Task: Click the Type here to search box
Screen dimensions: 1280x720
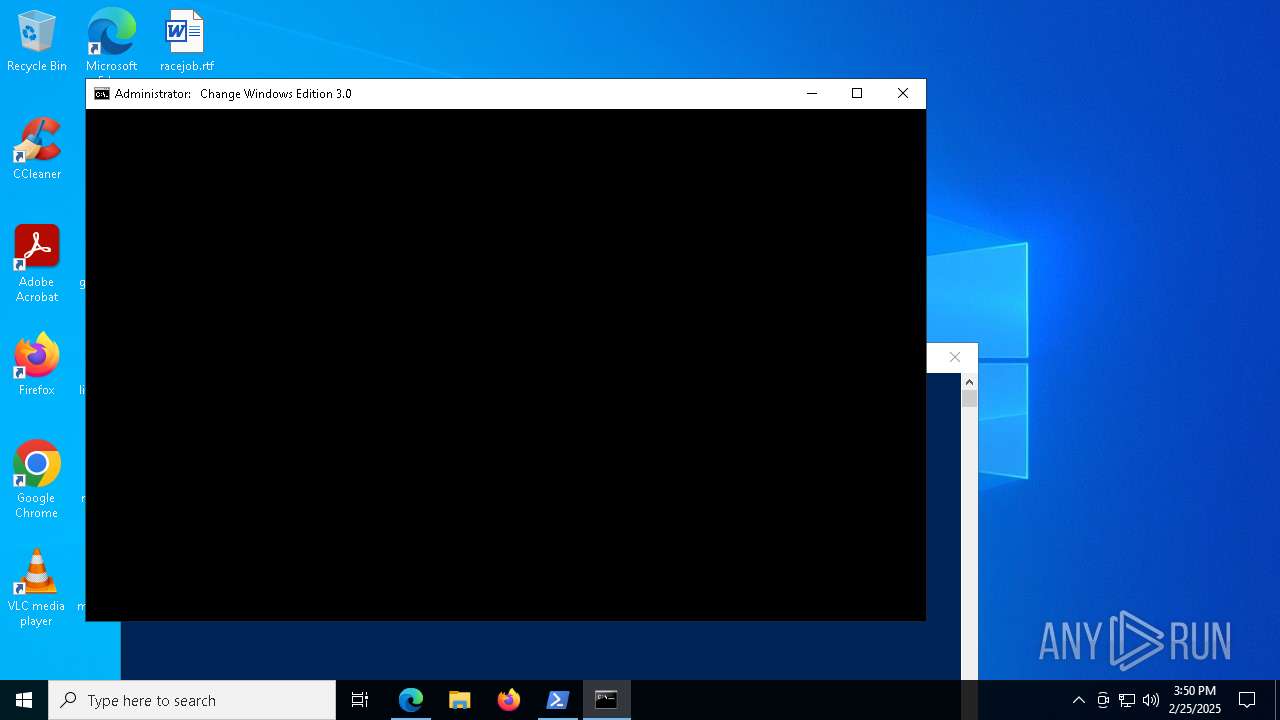Action: click(x=192, y=700)
